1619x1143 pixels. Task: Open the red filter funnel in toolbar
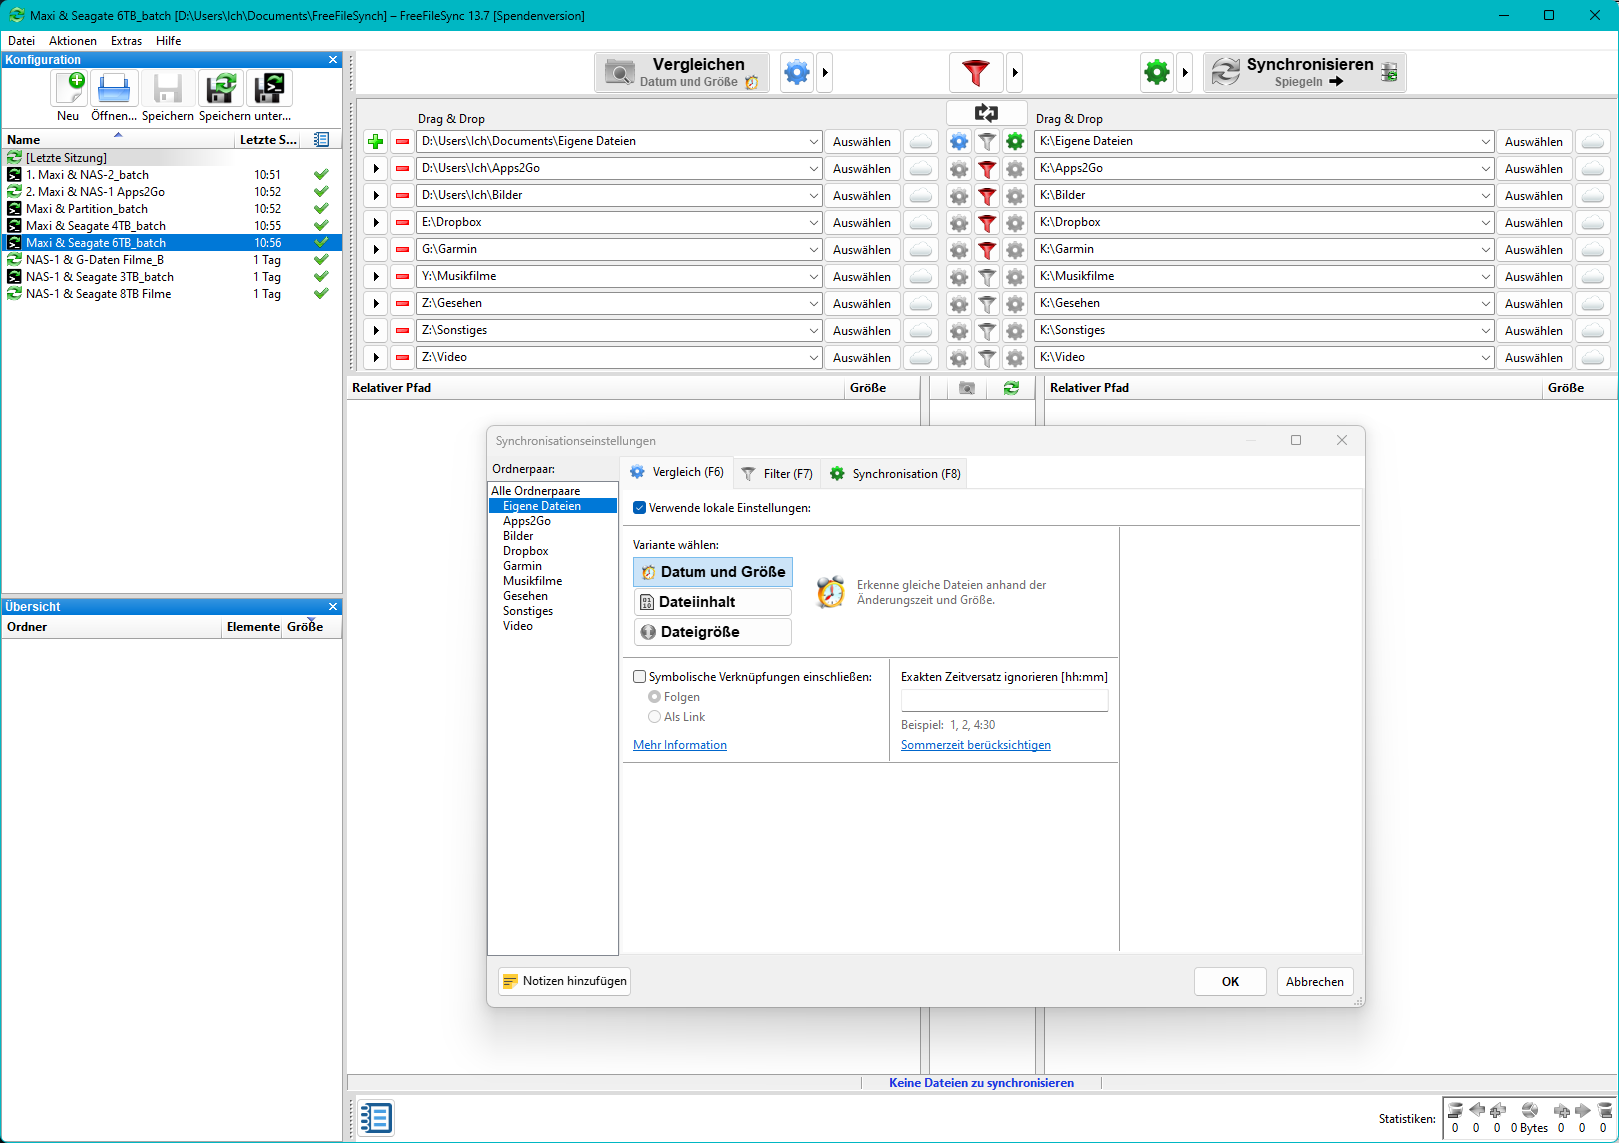point(975,72)
